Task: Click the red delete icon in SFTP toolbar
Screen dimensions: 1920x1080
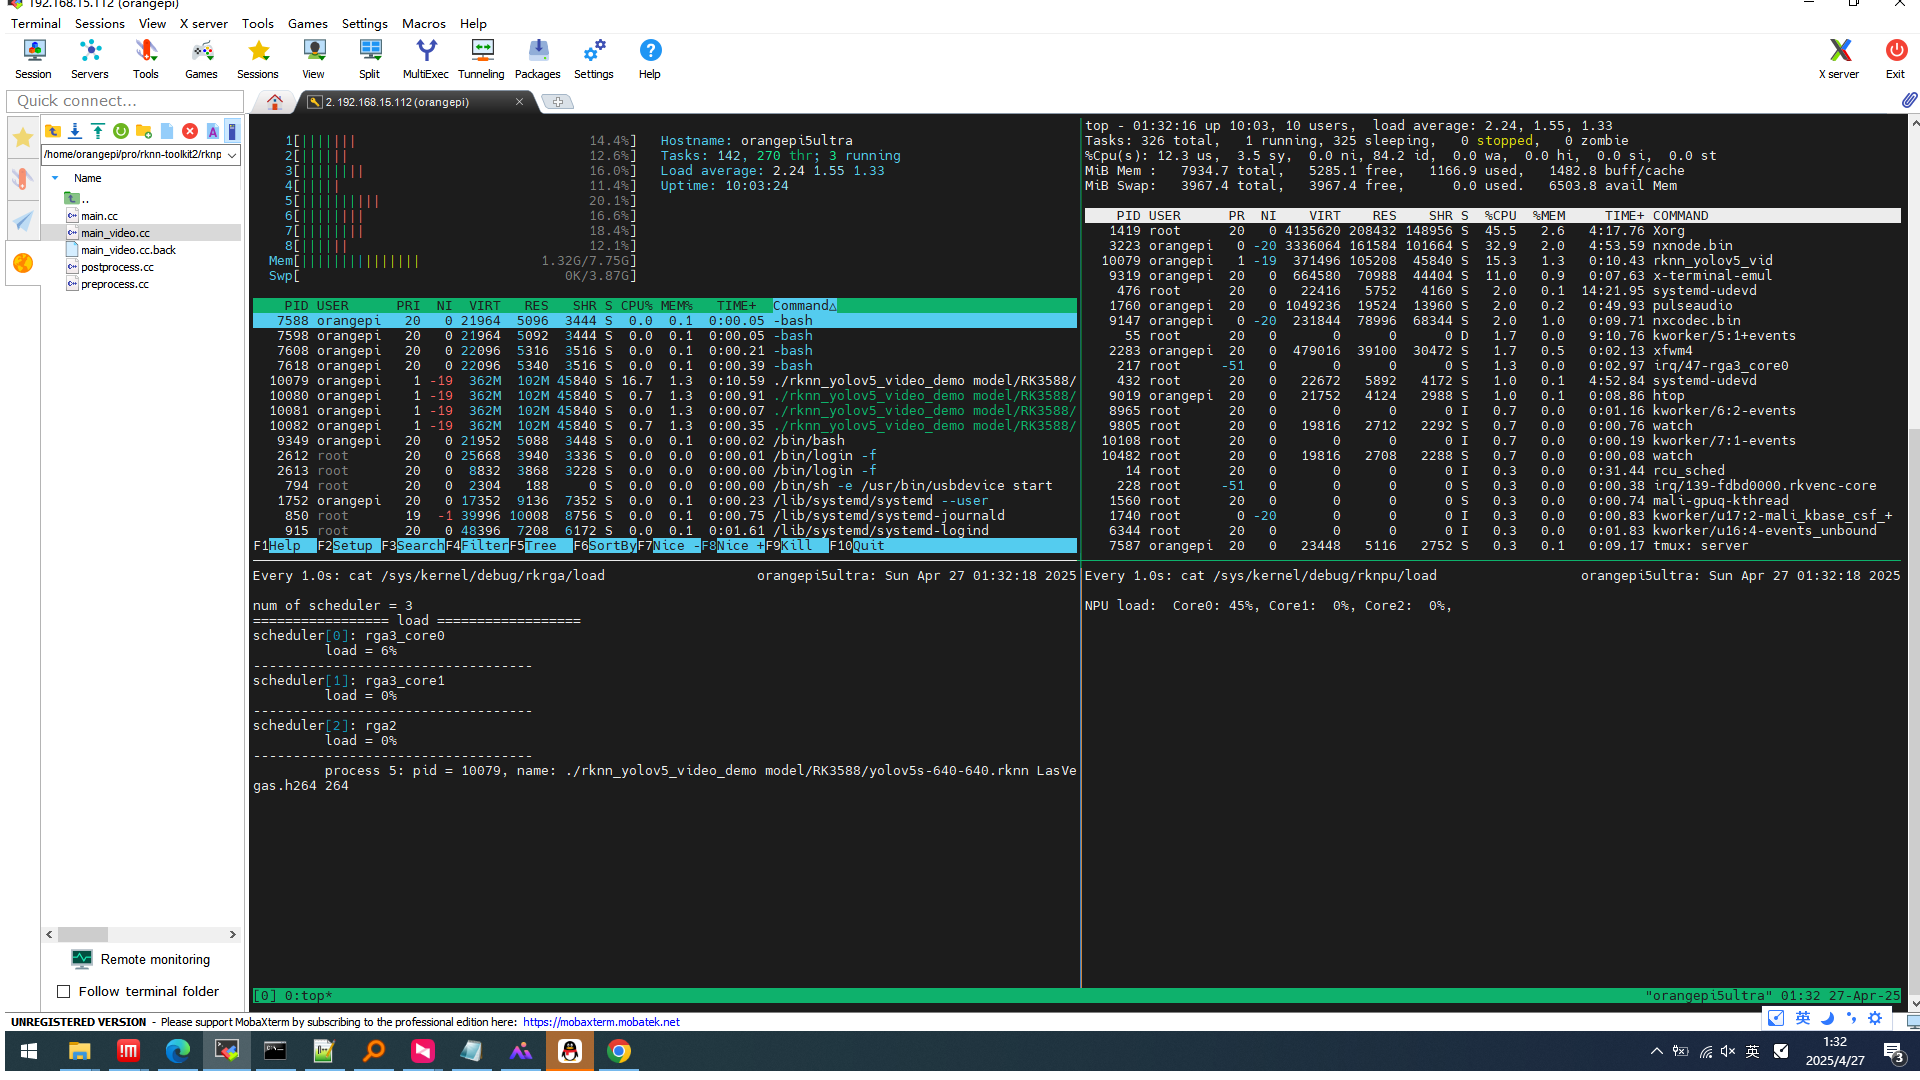Action: click(x=190, y=131)
